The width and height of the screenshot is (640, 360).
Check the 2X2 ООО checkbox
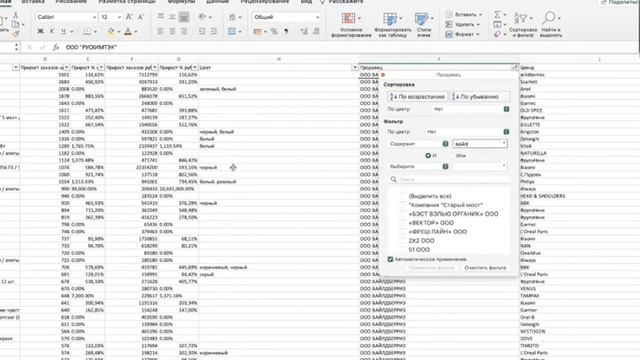402,240
